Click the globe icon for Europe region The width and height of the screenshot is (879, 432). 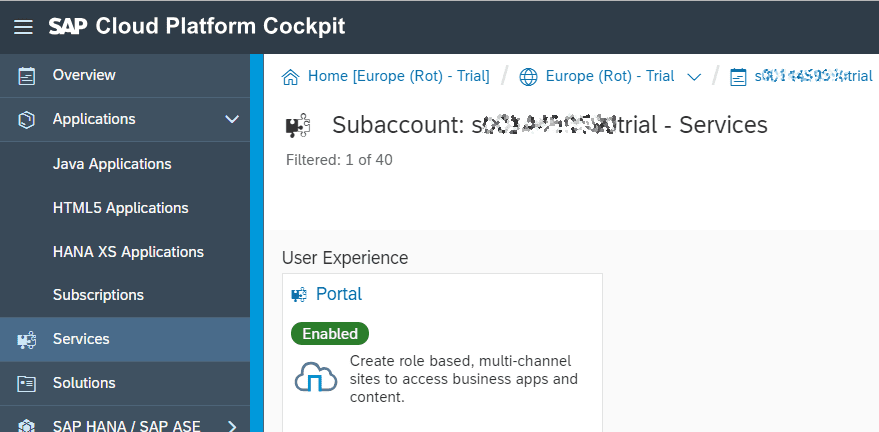point(529,77)
